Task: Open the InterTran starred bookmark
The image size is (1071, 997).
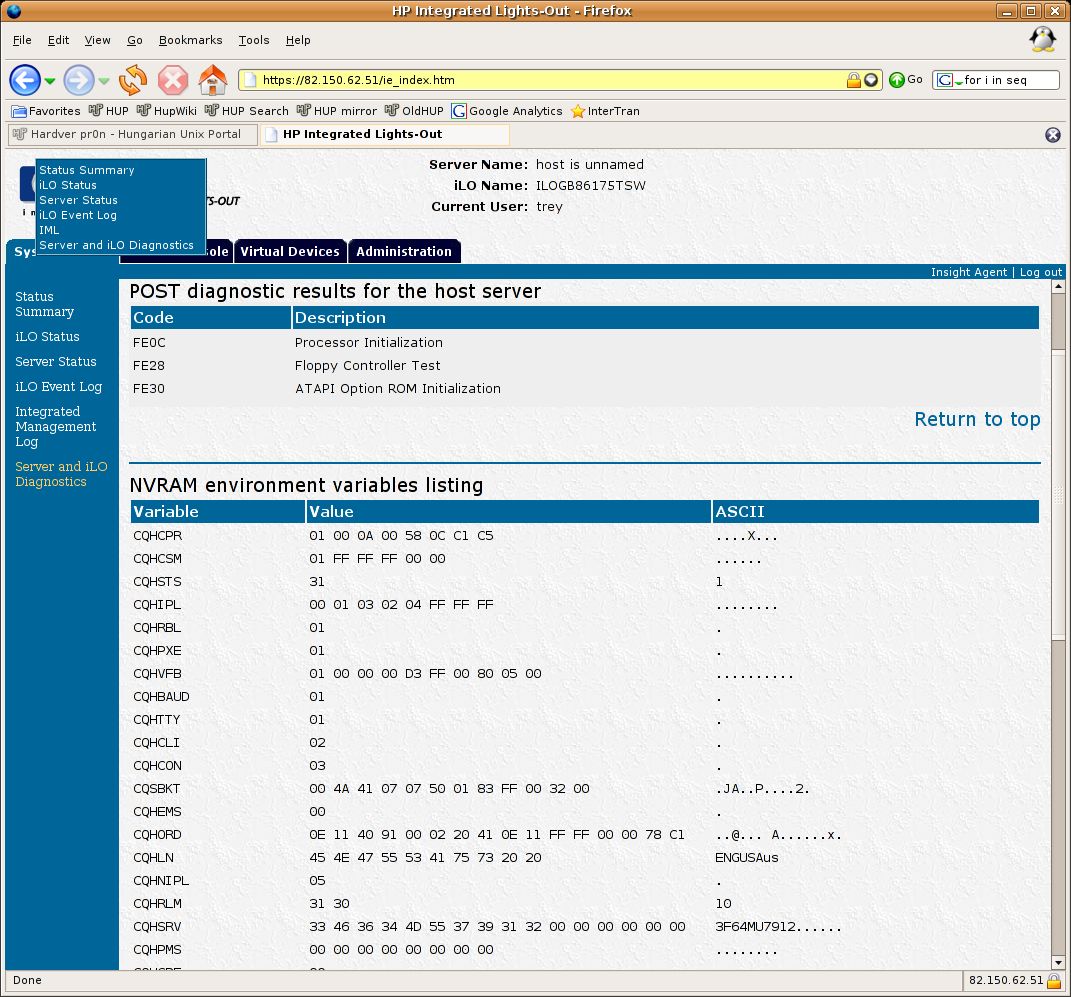Action: (605, 111)
